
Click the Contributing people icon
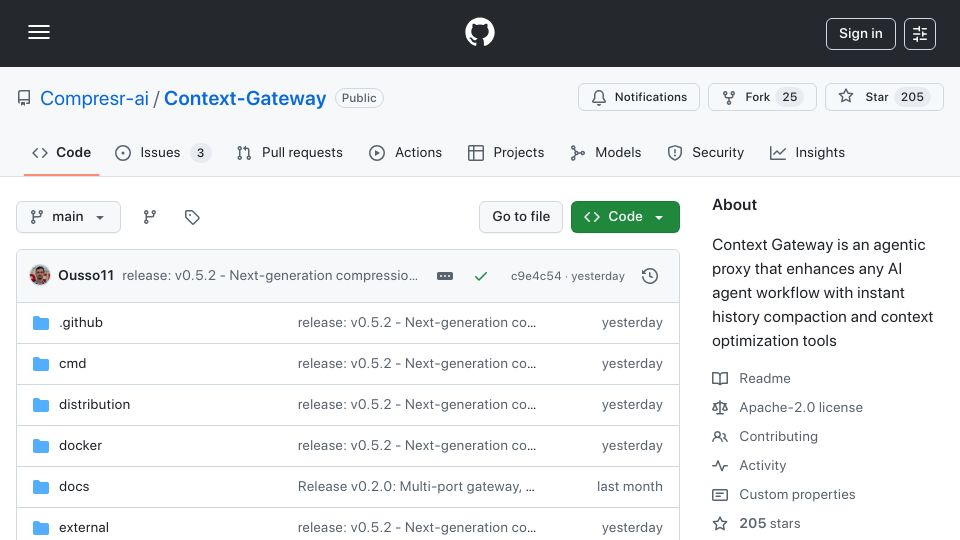720,437
